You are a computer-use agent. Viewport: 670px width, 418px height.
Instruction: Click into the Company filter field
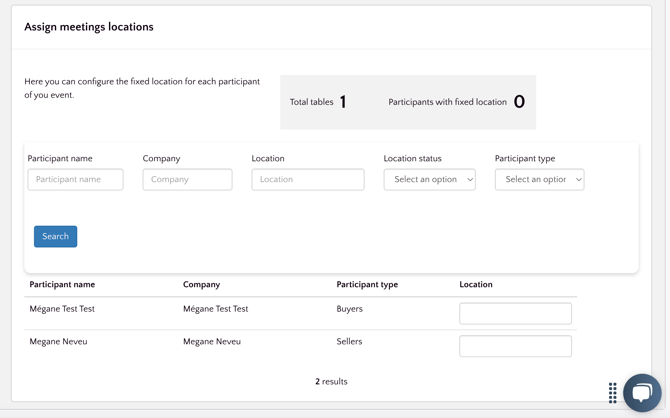187,180
